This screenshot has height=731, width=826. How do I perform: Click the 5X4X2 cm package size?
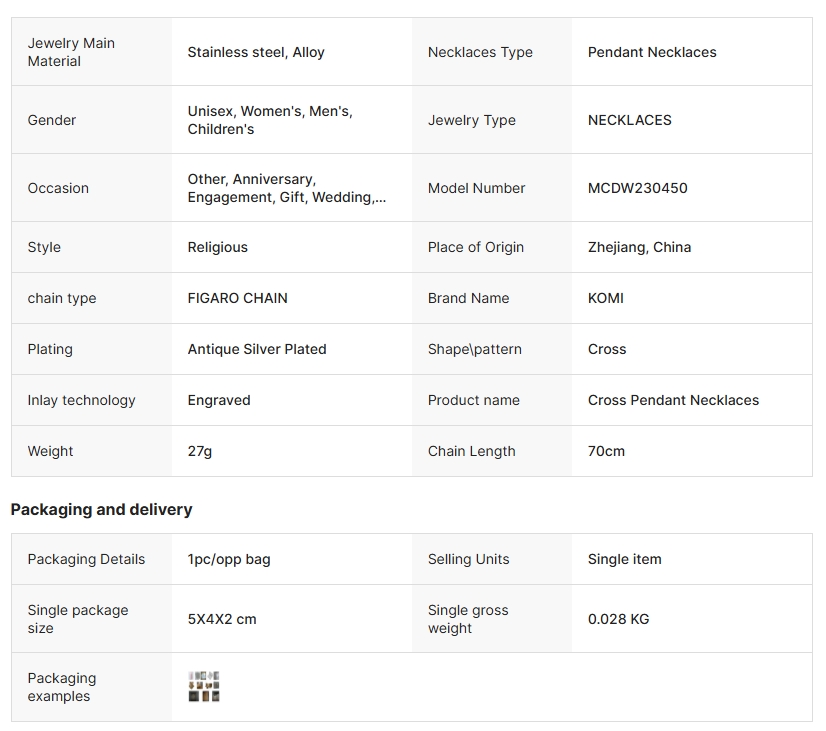222,619
